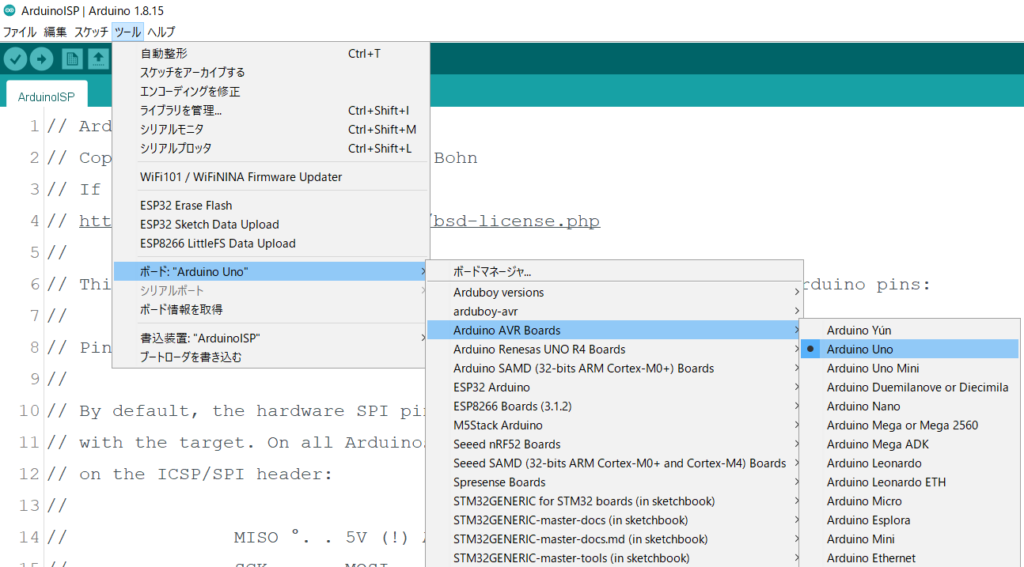The height and width of the screenshot is (567, 1024).
Task: Click ブートローダを書き込む
Action: (190, 357)
